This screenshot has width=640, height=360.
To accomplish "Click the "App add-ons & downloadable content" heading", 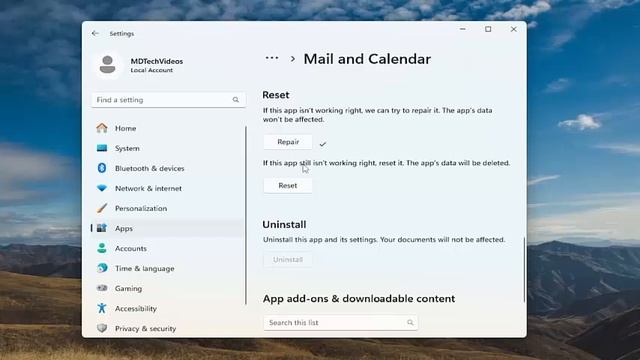I will click(x=359, y=298).
